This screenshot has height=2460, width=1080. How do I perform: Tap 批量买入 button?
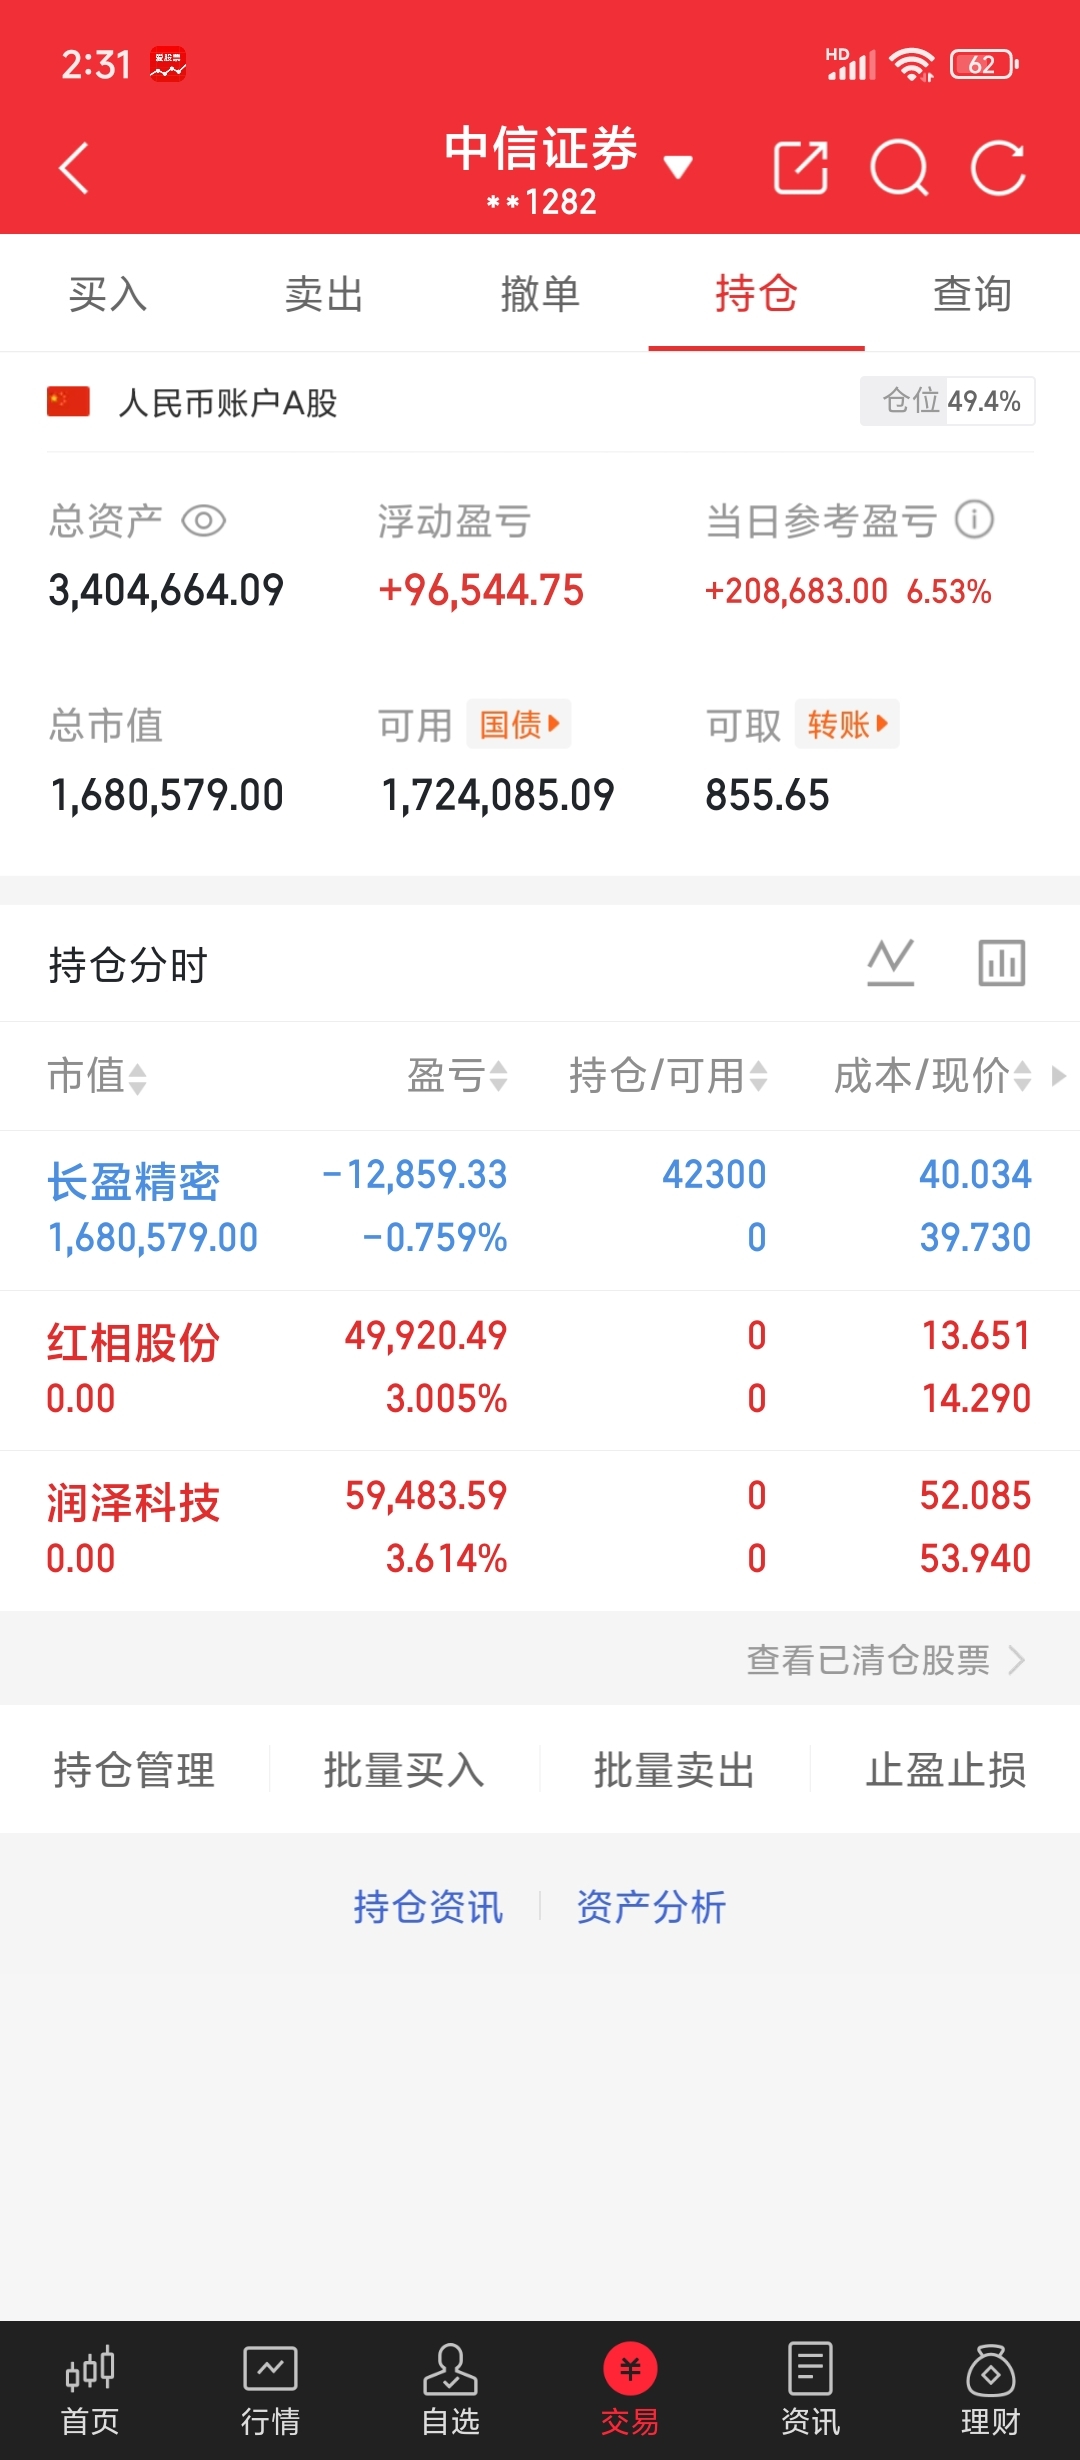pyautogui.click(x=405, y=1770)
